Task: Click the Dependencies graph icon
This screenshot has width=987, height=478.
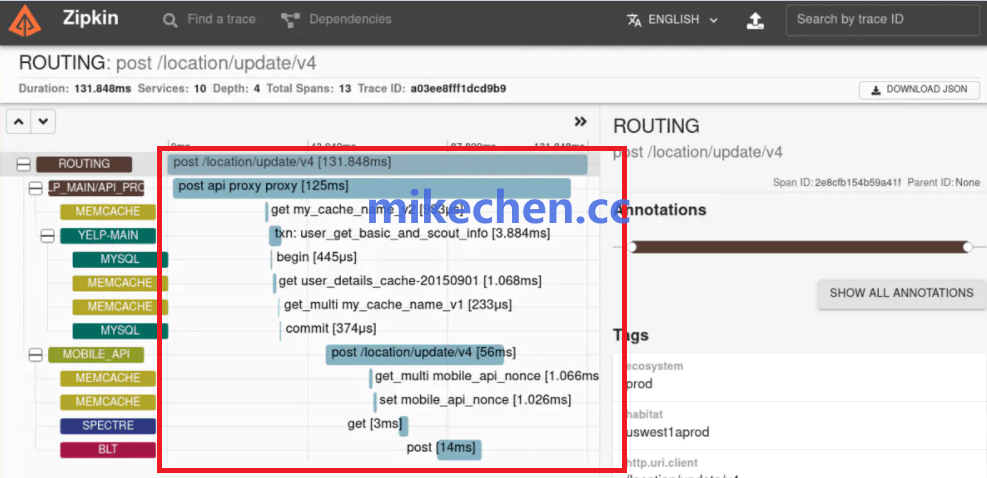Action: point(290,20)
